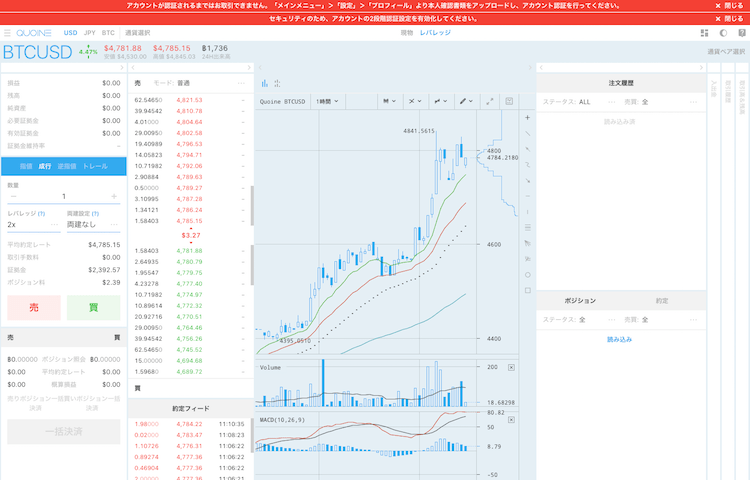Switch to レバレッジ margin trading
This screenshot has height=480, width=750.
click(435, 33)
